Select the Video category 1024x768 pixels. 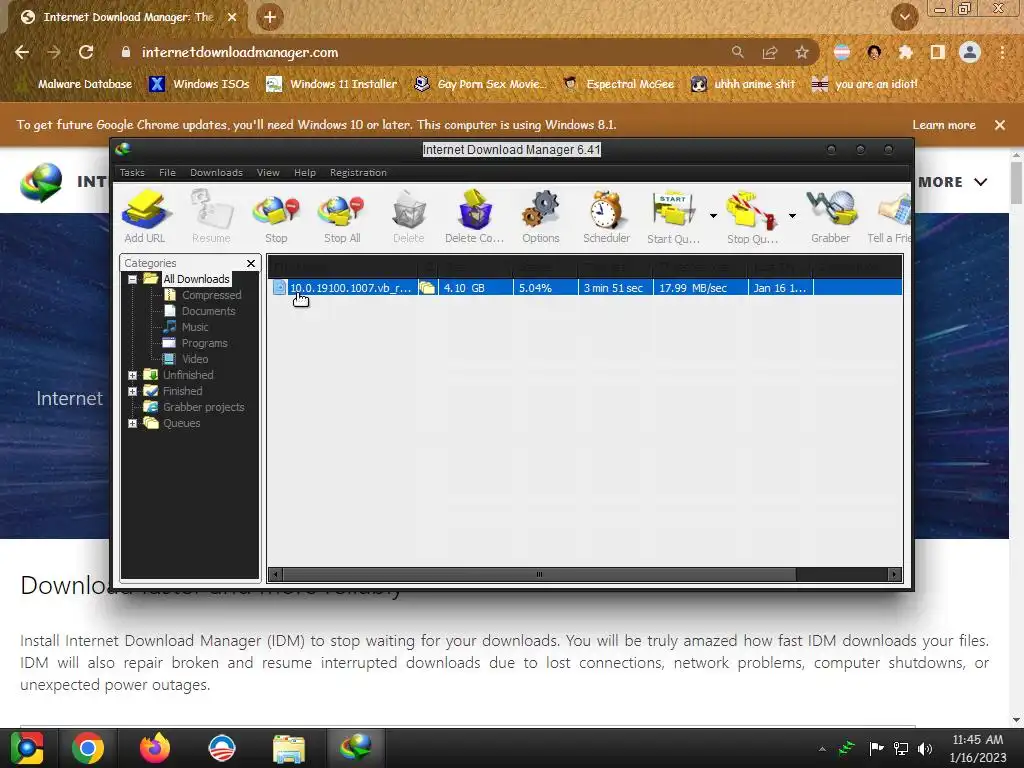[195, 359]
